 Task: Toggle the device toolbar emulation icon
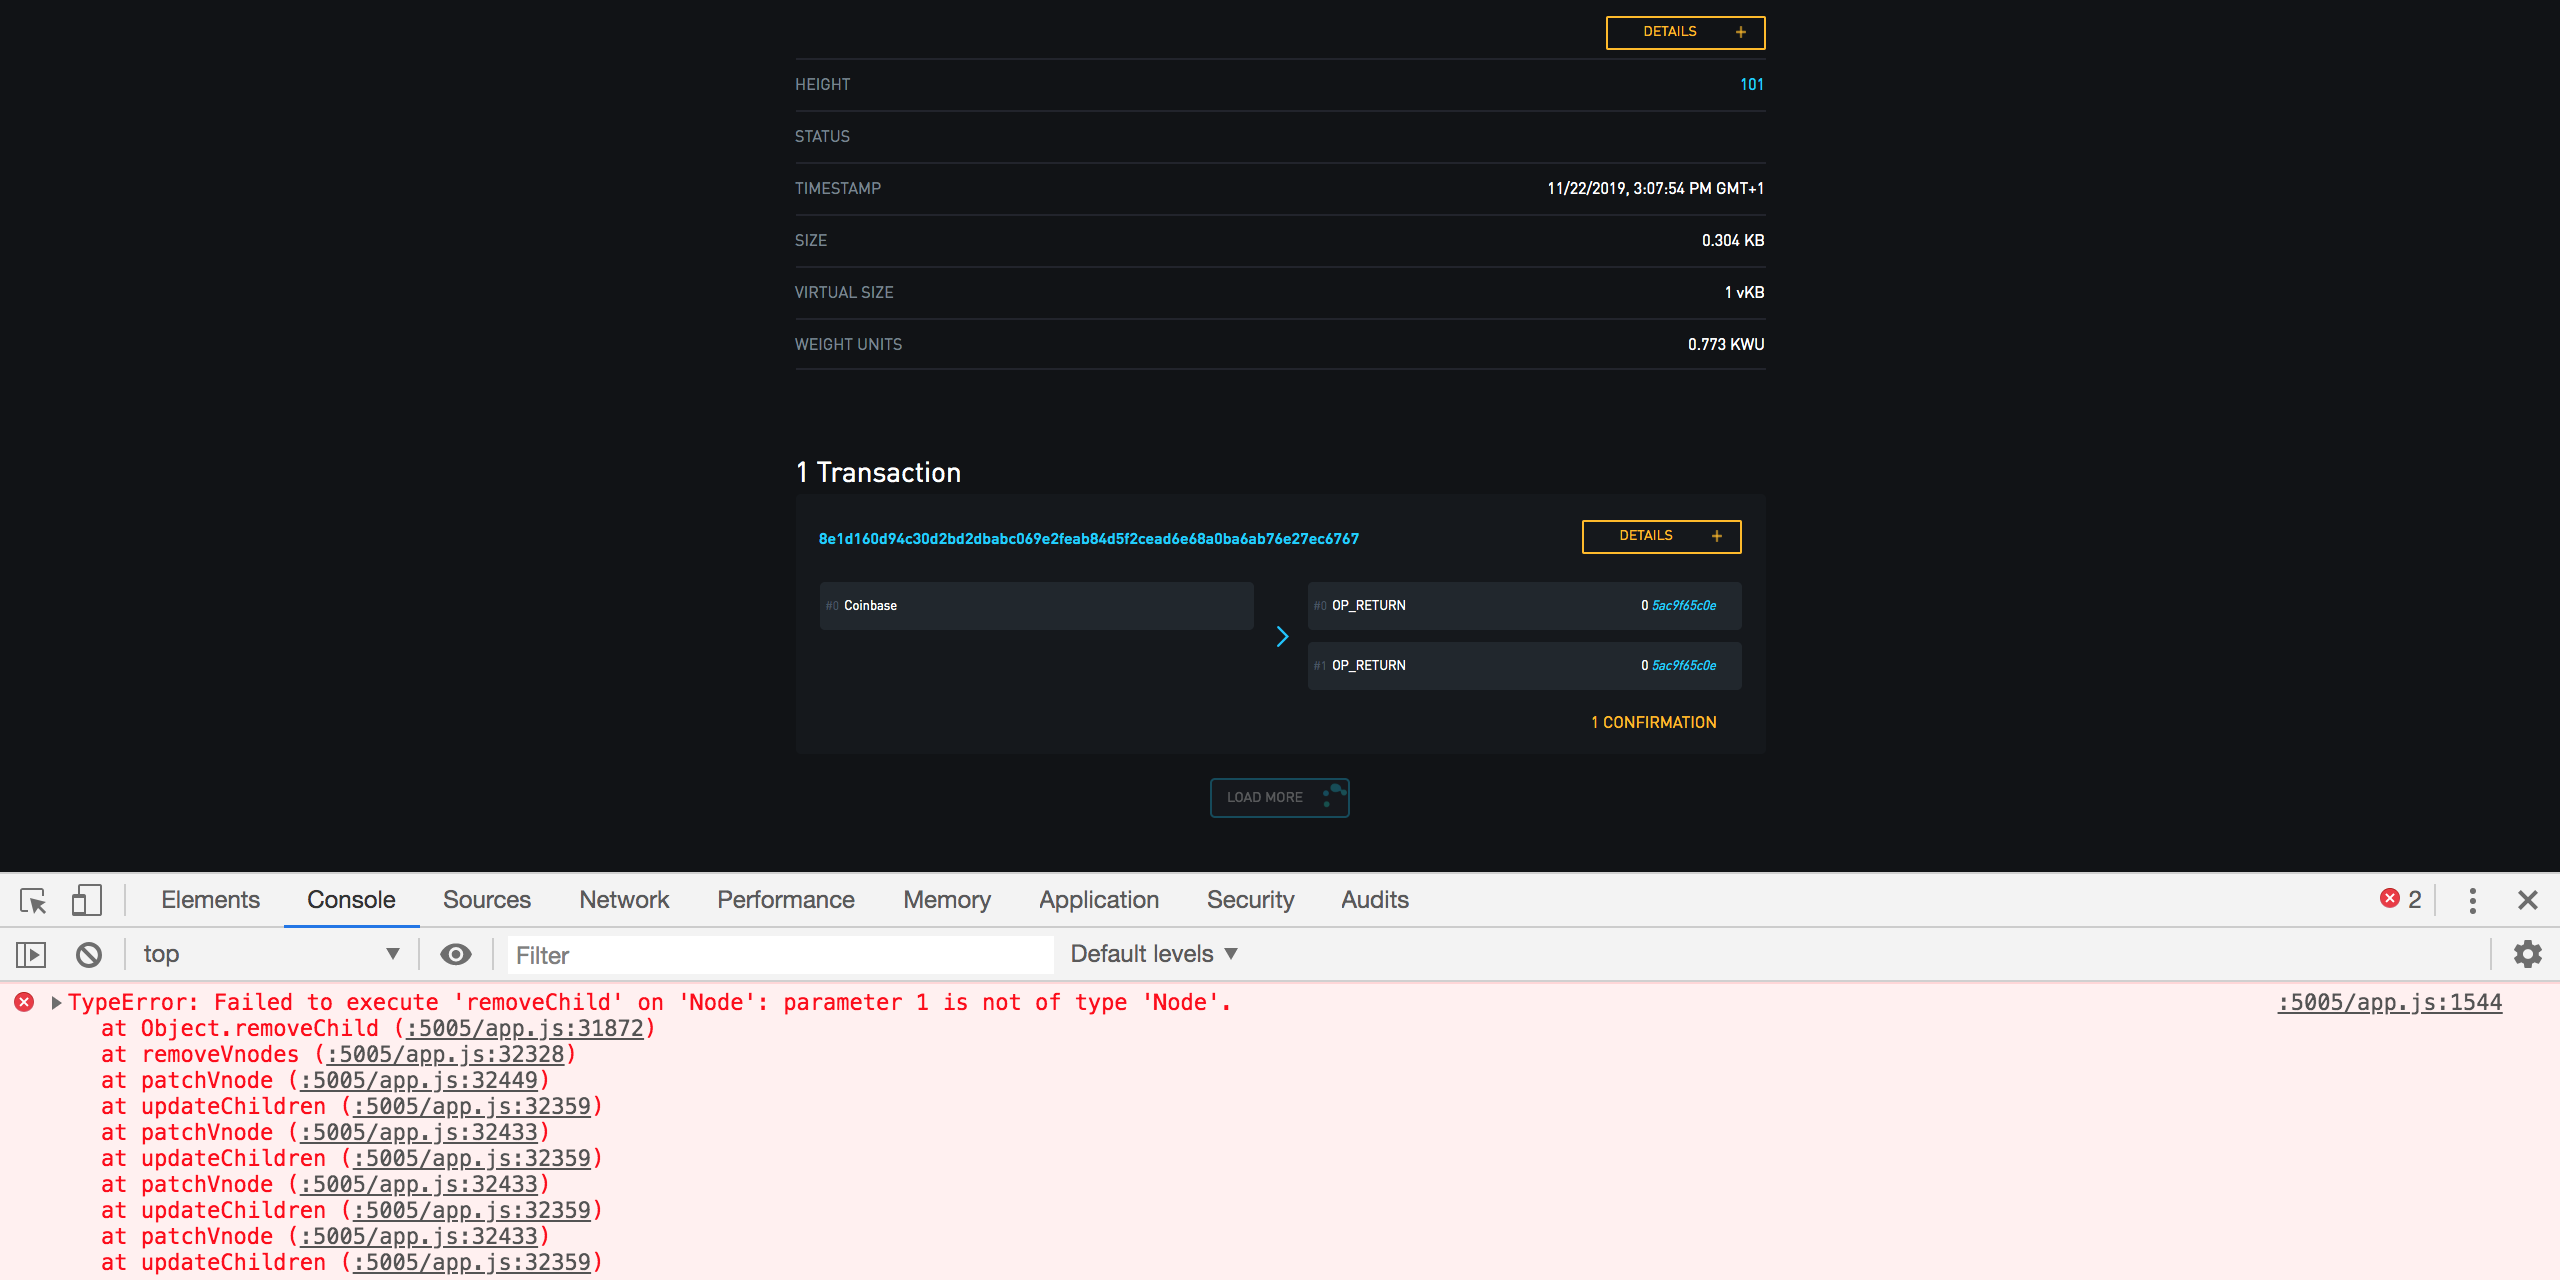(87, 901)
